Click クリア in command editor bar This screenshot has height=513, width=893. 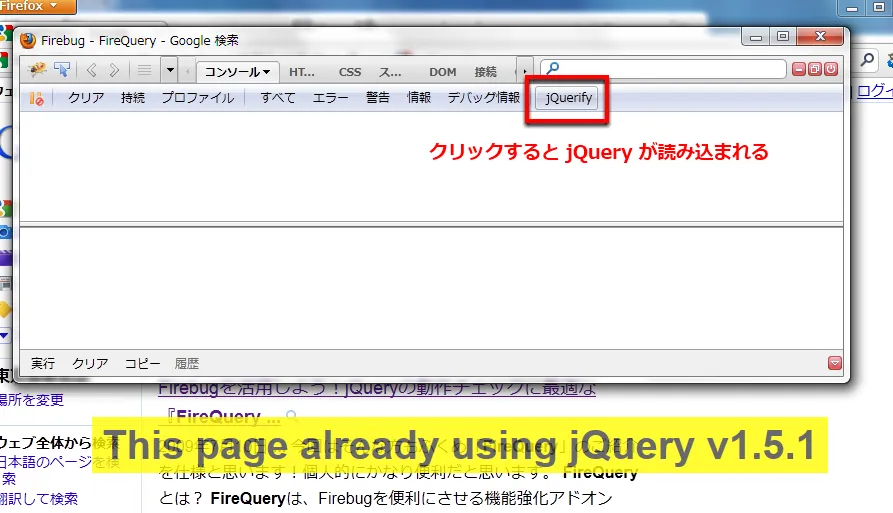(90, 363)
